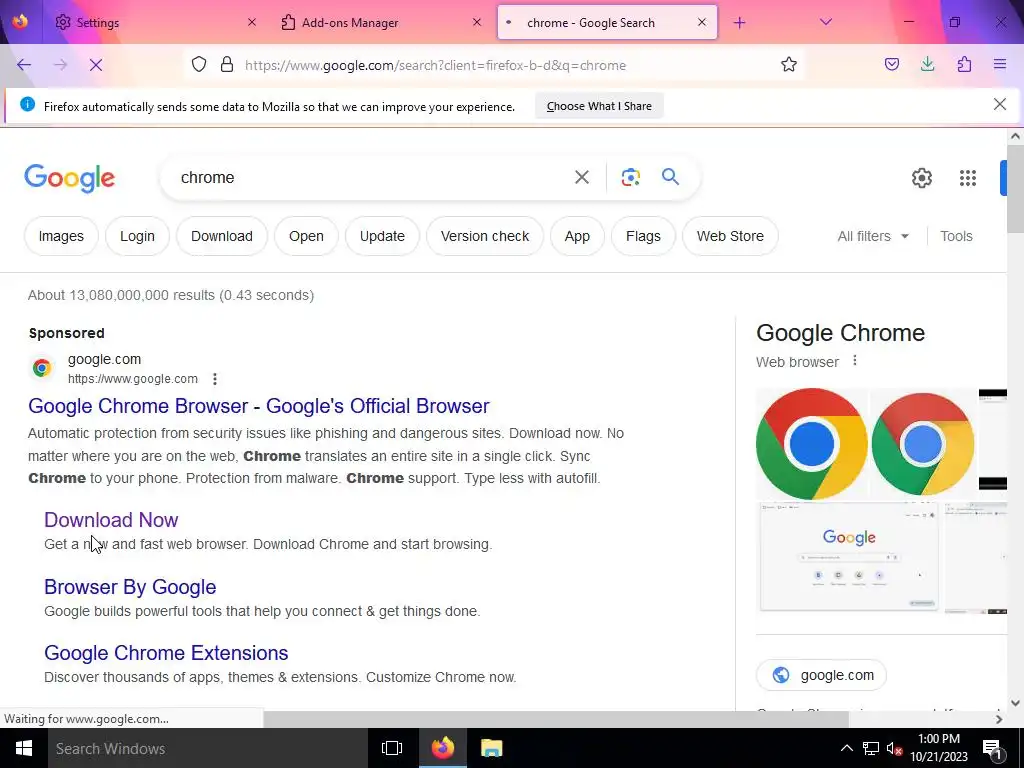This screenshot has height=768, width=1024.
Task: Open more options for Google Chrome panel
Action: pyautogui.click(x=855, y=361)
